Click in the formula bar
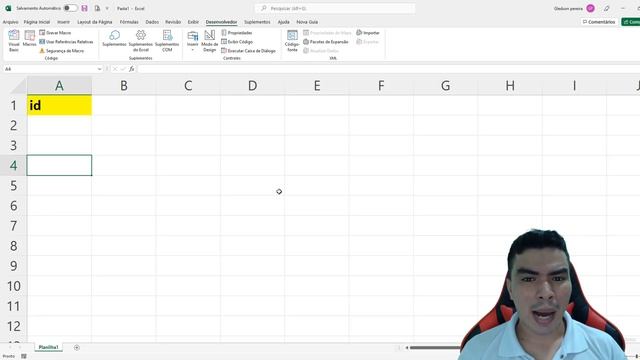This screenshot has width=640, height=360. (388, 69)
